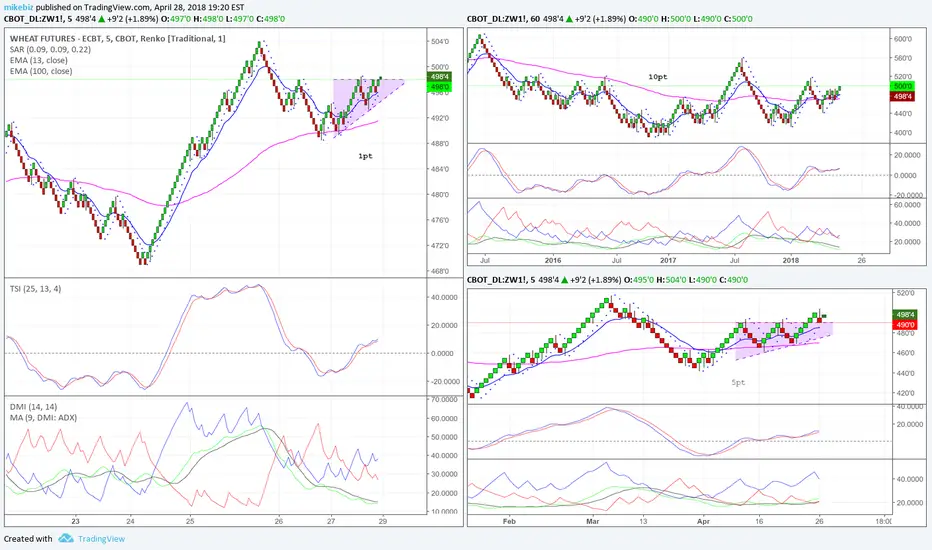Image resolution: width=932 pixels, height=550 pixels.
Task: Click the 70.0000 level on the DMI pane scale
Action: (444, 400)
